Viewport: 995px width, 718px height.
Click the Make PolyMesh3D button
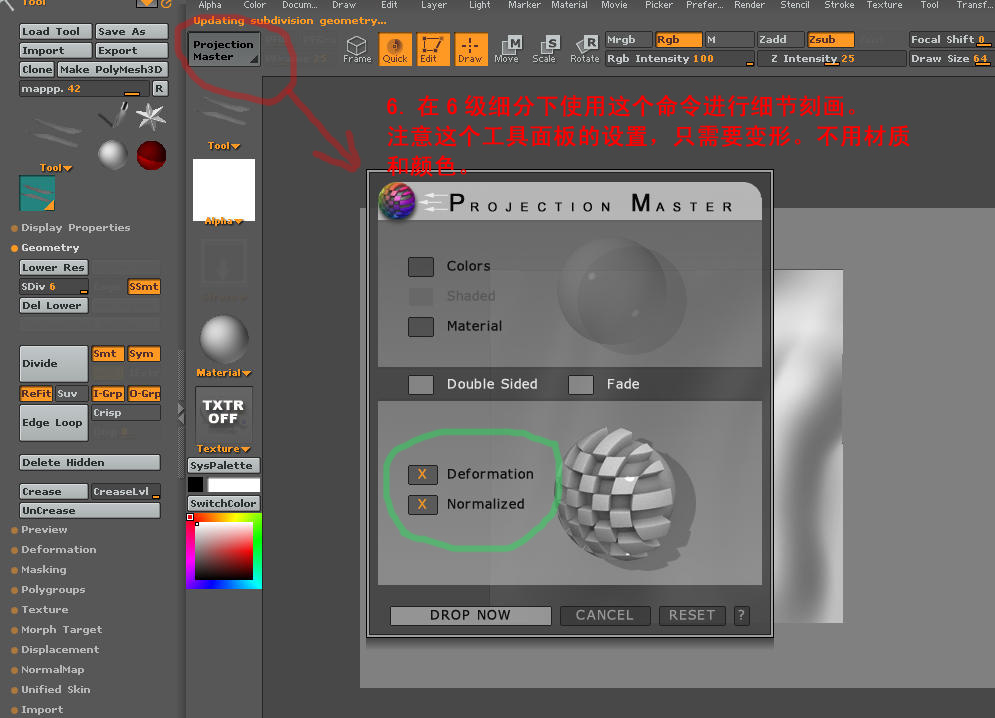coord(112,69)
